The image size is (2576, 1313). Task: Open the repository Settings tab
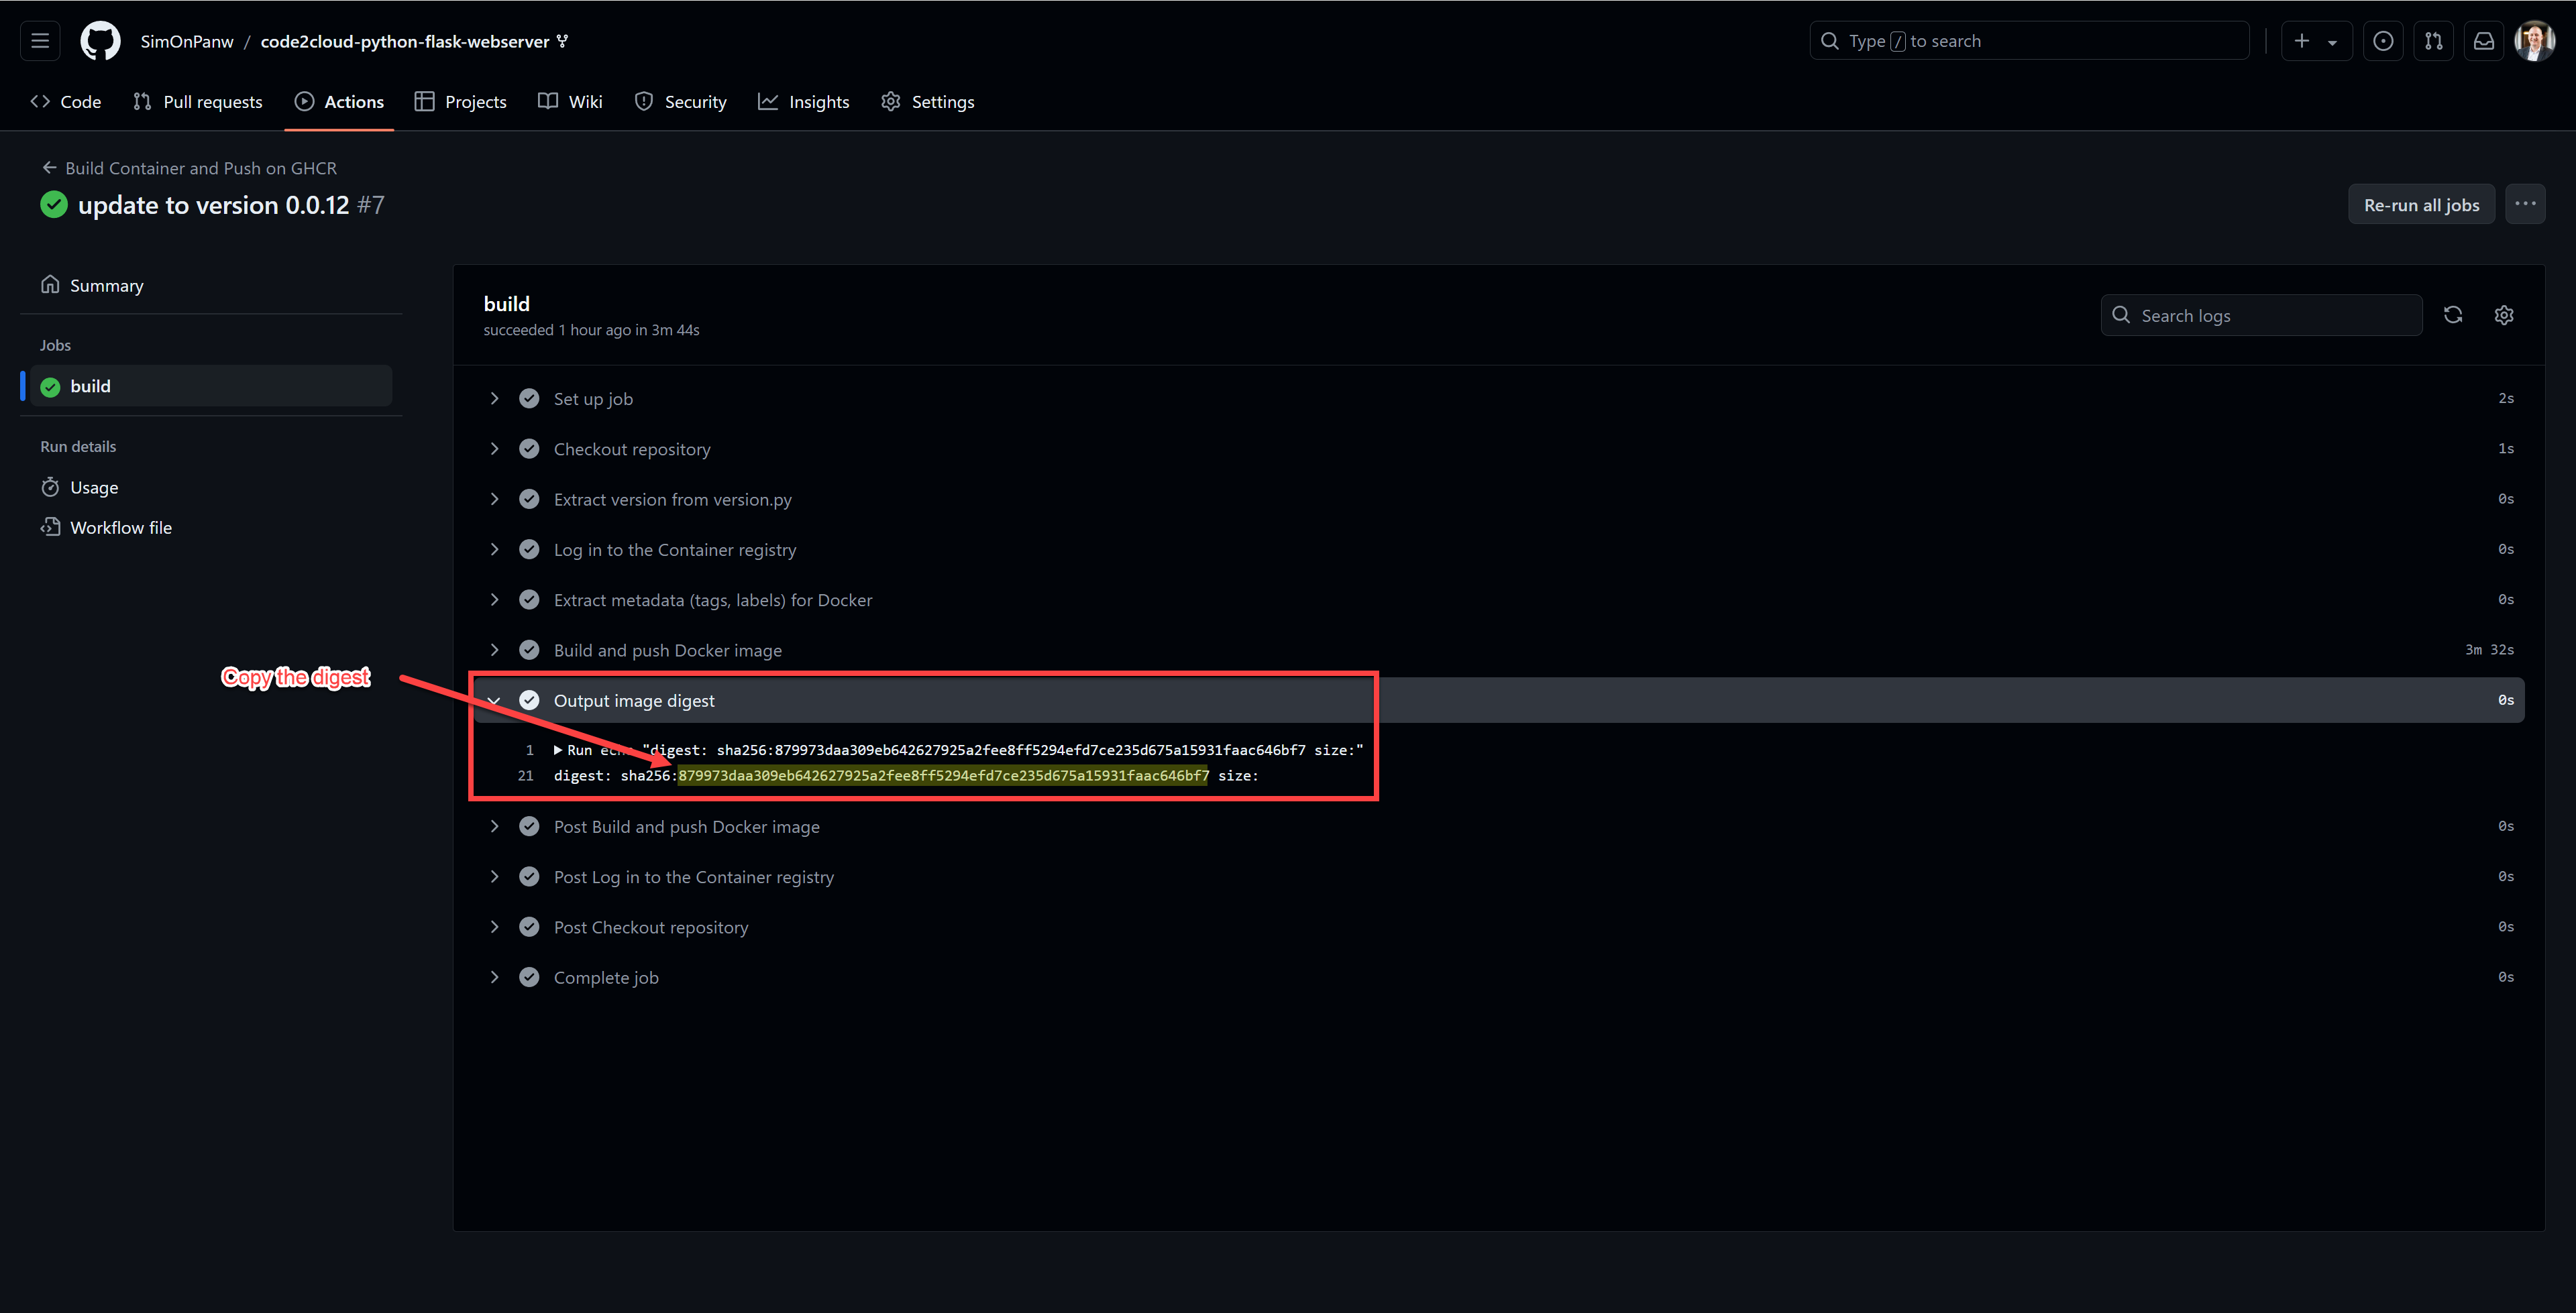tap(927, 102)
